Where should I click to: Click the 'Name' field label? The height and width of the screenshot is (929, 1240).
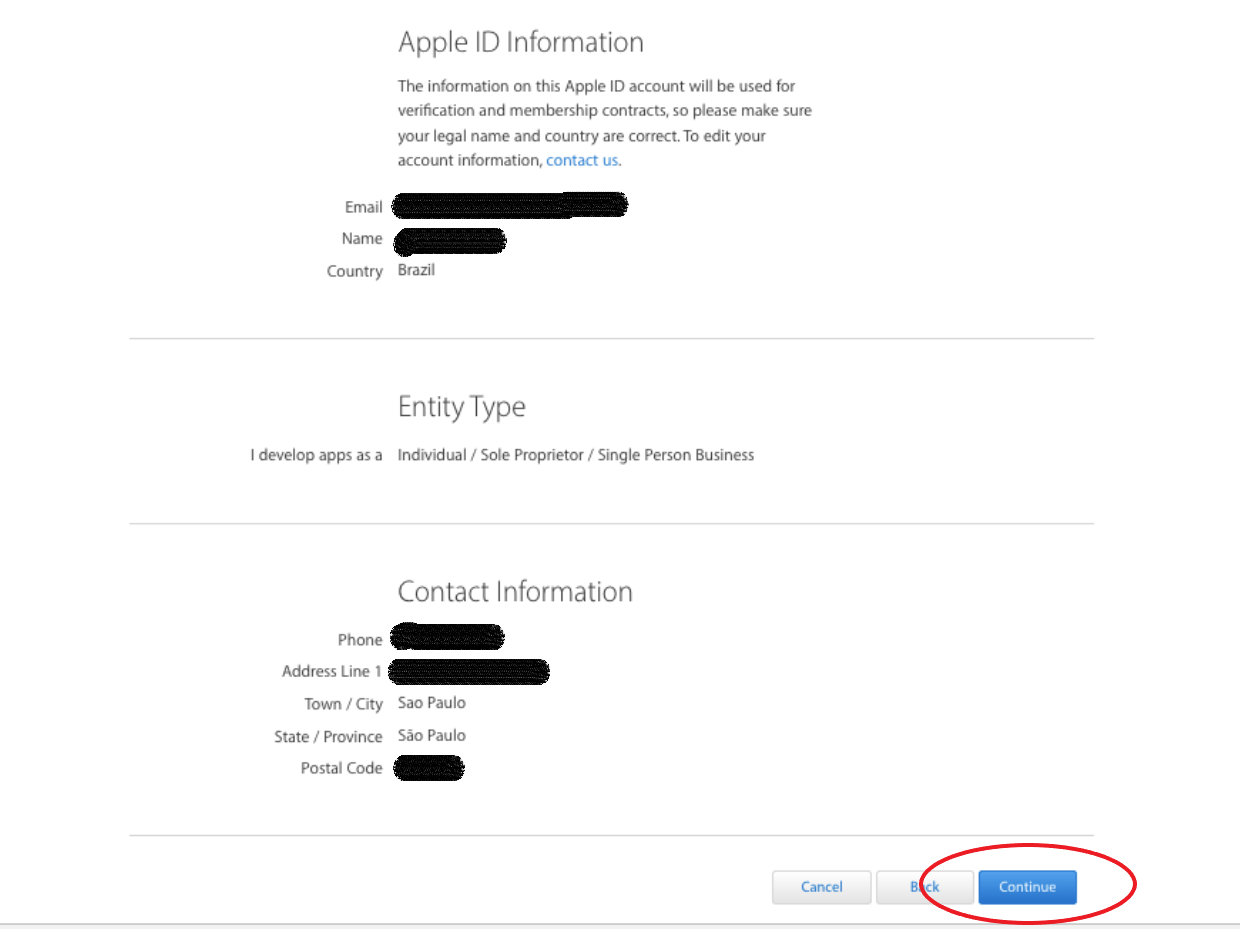click(362, 238)
